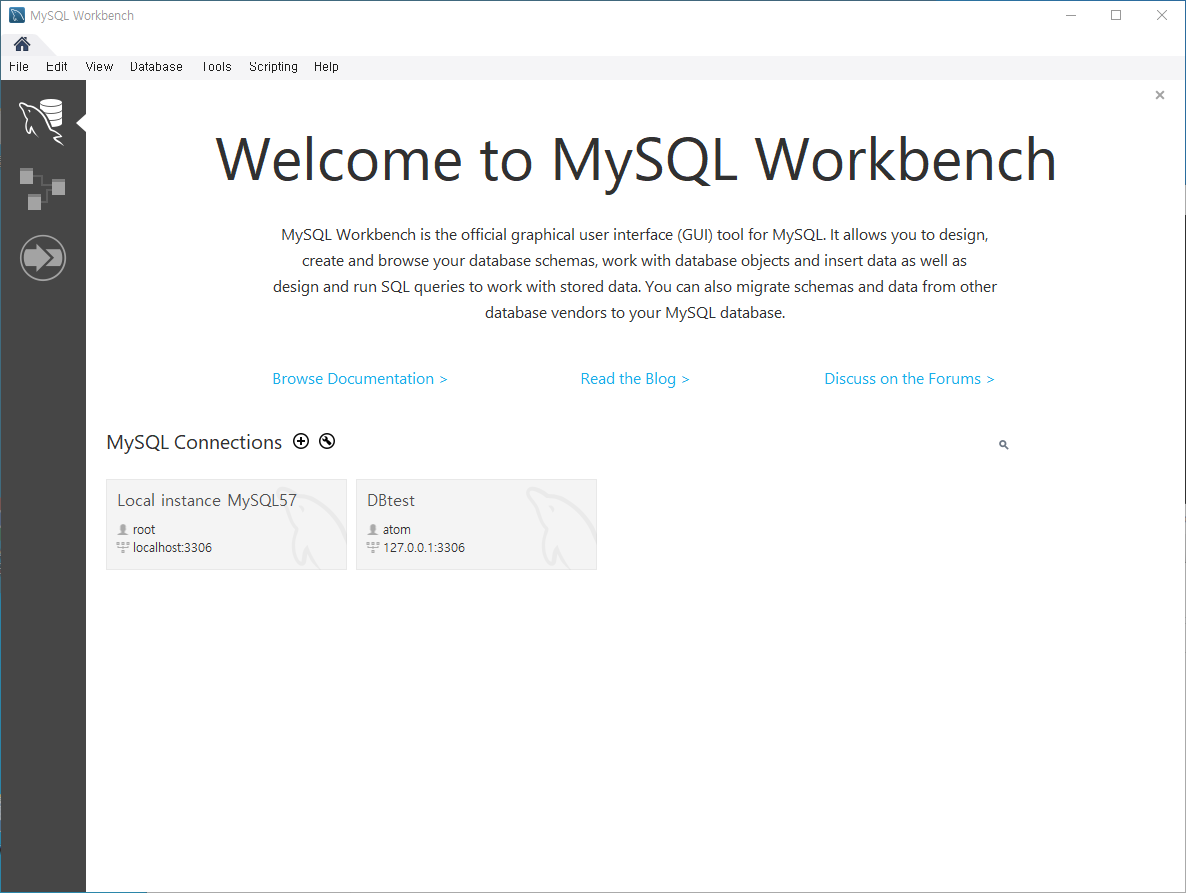
Task: Open the Migration wizard arrow sidebar icon
Action: (42, 258)
